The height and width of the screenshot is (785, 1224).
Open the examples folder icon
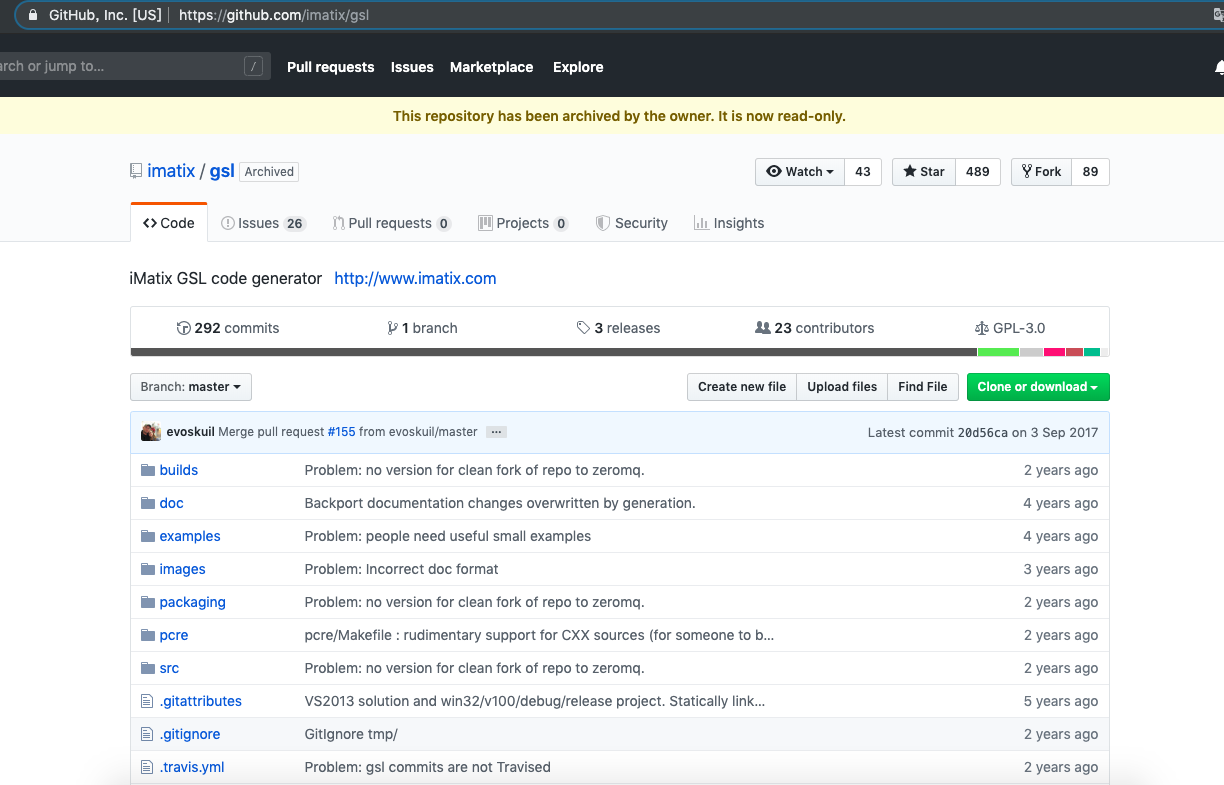148,536
